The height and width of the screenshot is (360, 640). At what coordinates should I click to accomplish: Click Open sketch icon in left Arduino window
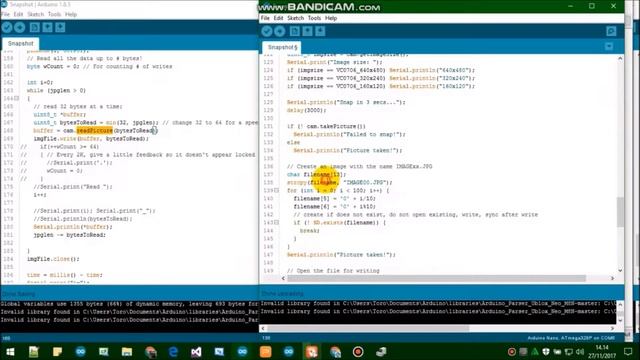point(47,27)
